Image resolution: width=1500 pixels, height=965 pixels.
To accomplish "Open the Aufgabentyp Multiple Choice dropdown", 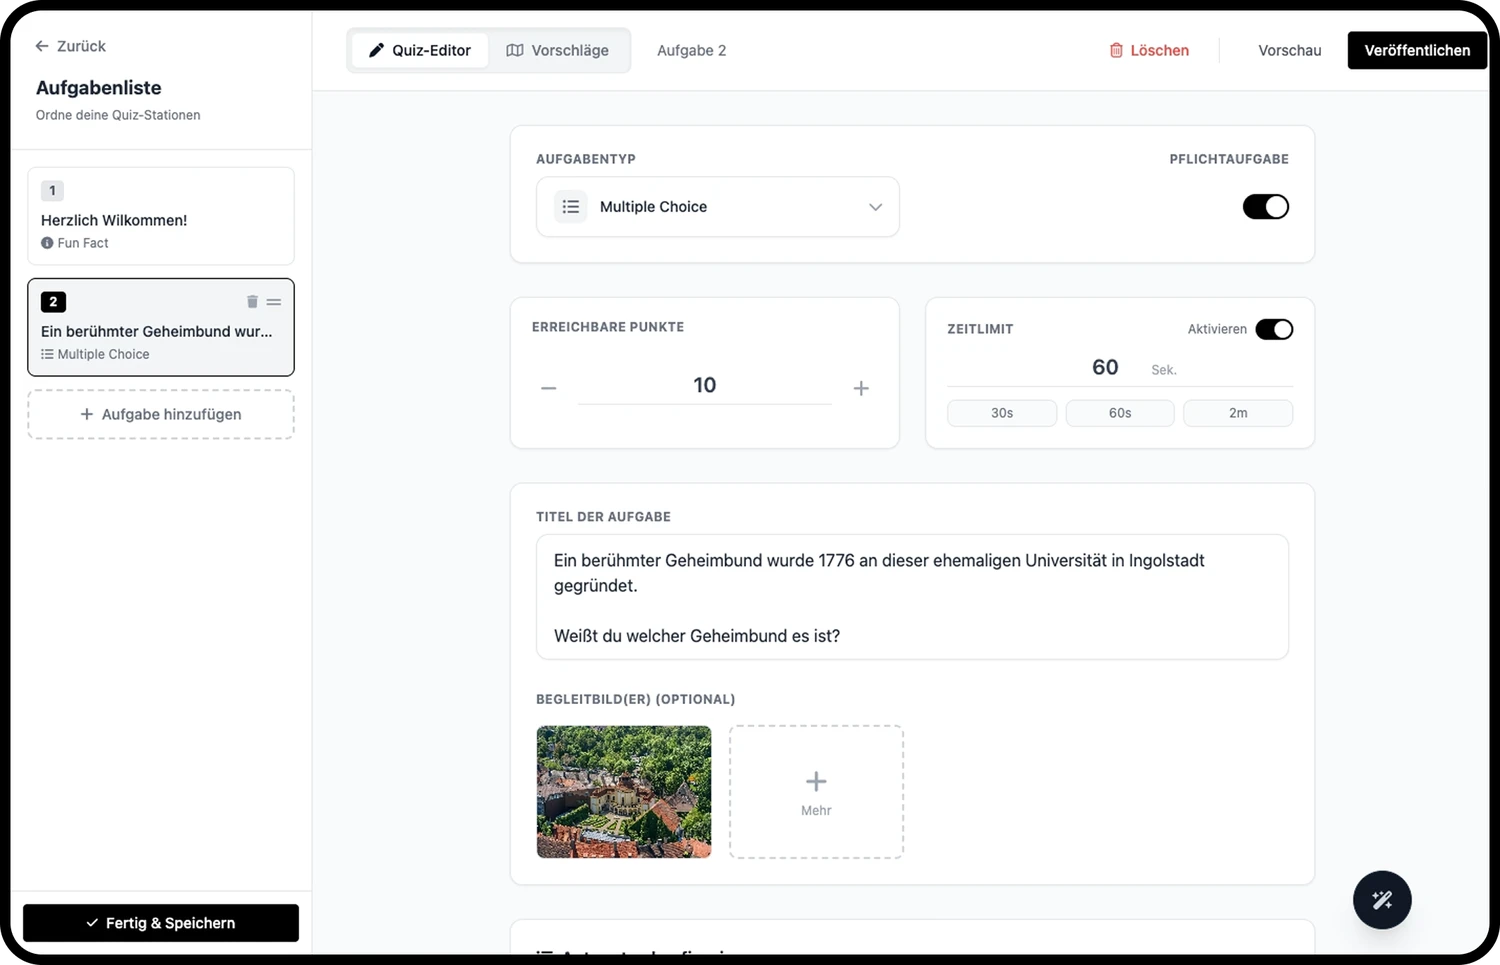I will pos(718,207).
